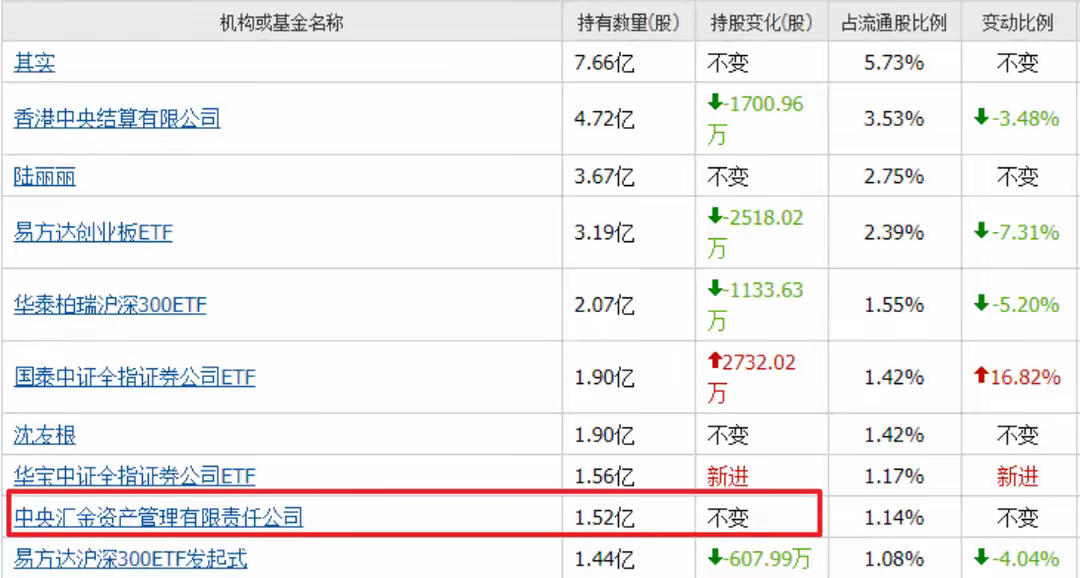Viewport: 1080px width, 578px height.
Task: Click the -607.99万 change value
Action: tap(760, 558)
